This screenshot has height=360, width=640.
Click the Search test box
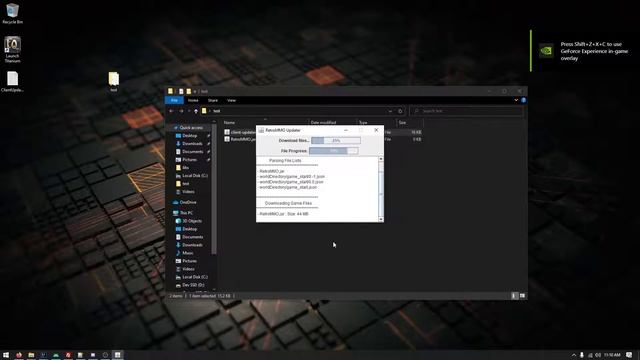(x=467, y=111)
